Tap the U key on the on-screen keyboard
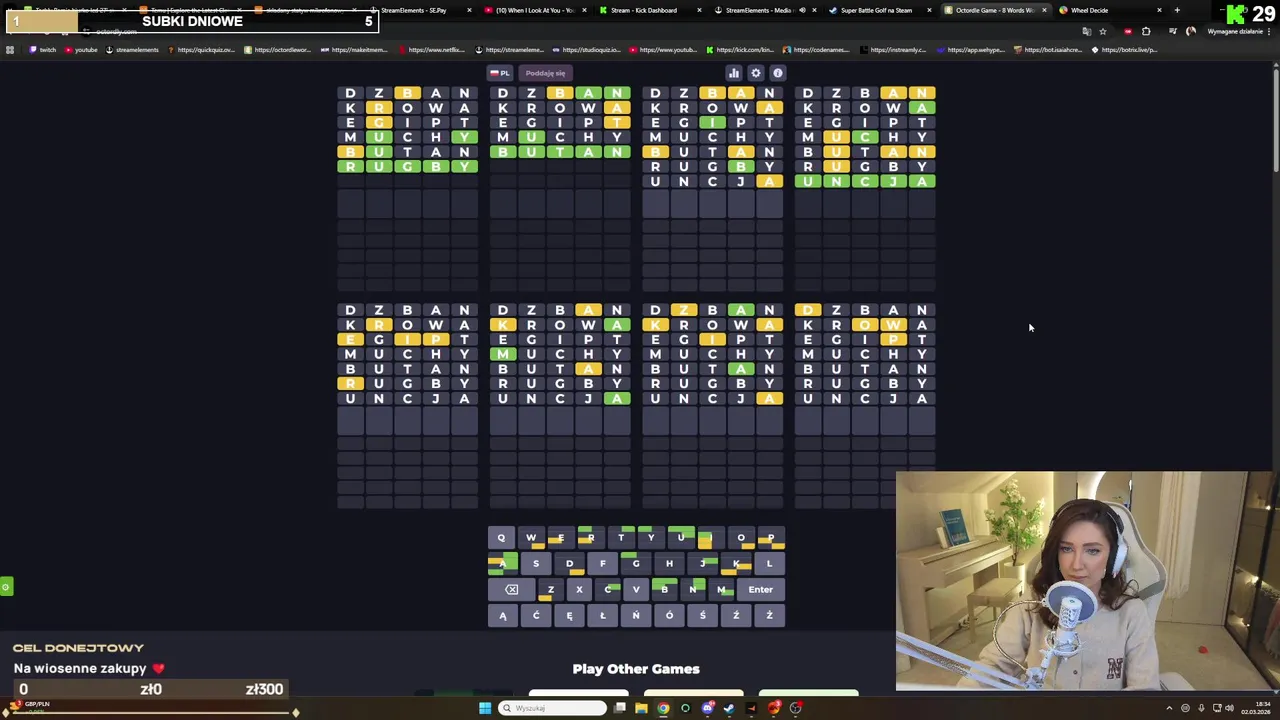This screenshot has height=720, width=1280. (x=680, y=538)
